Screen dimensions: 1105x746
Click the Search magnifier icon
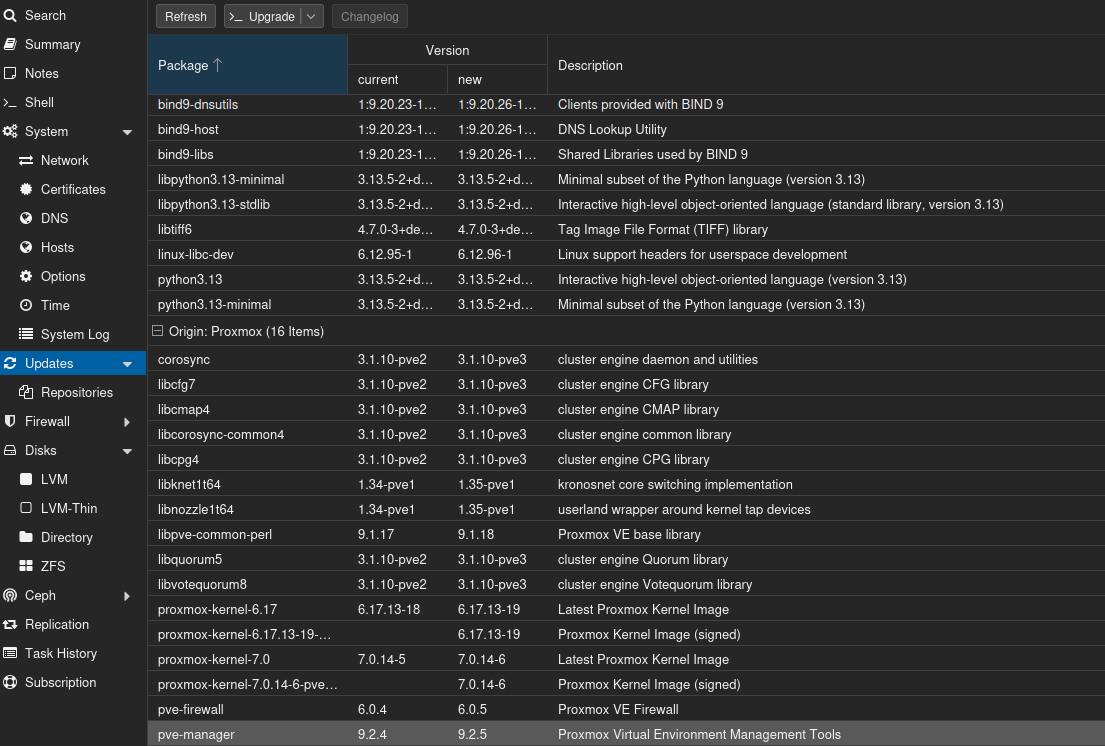click(10, 15)
